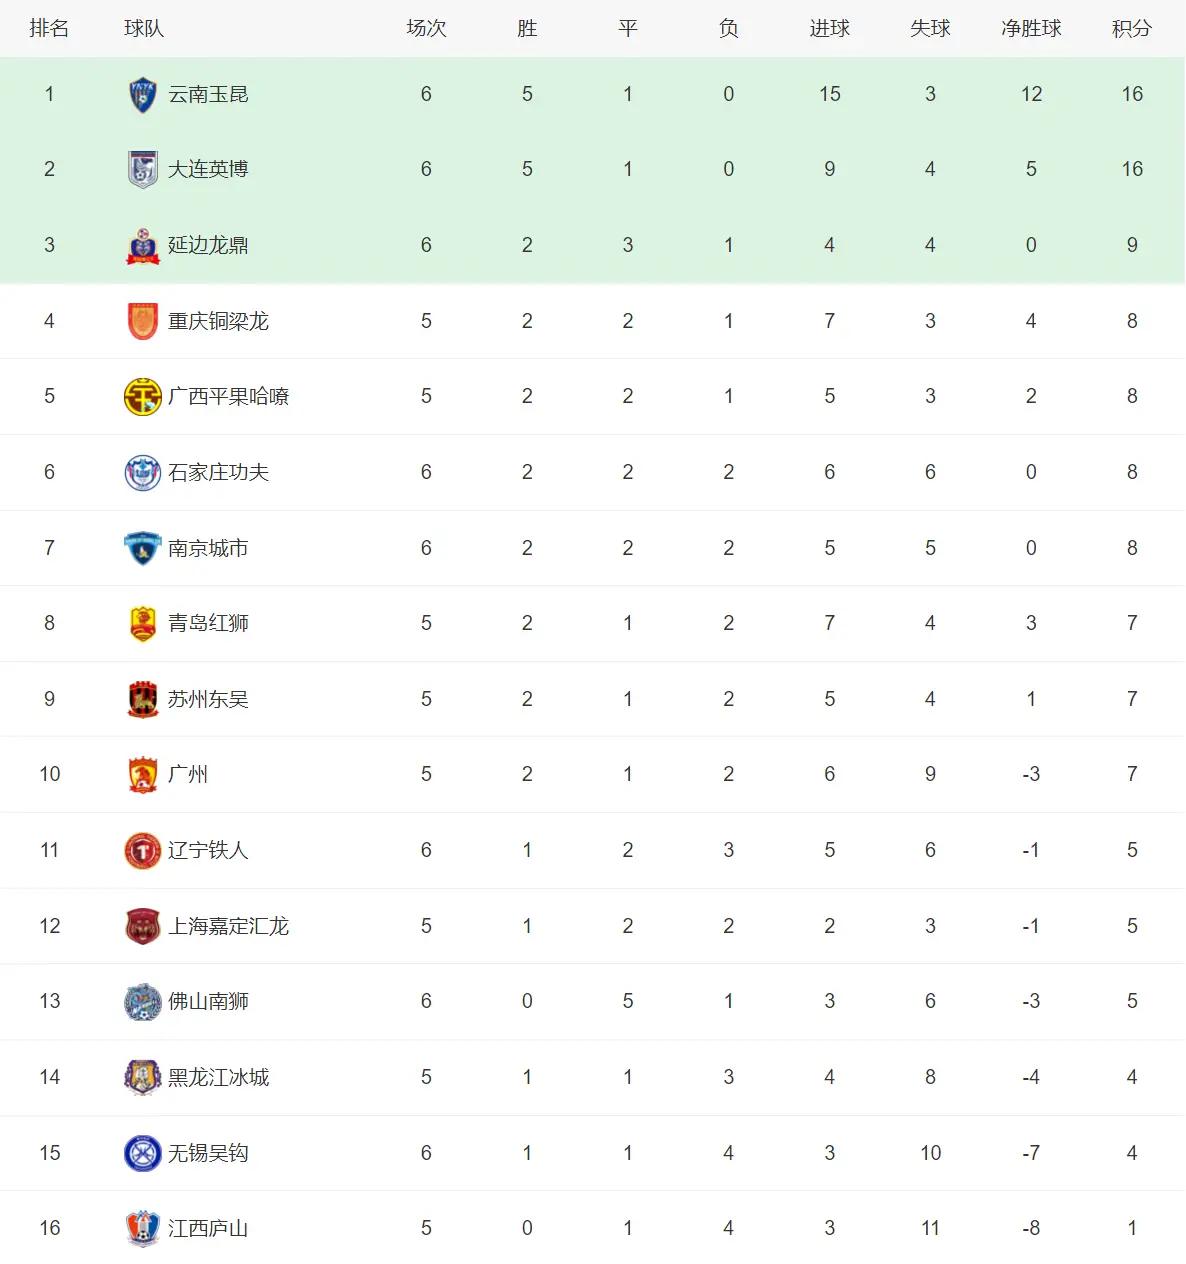Click the 青岛红狮 team crest

(x=143, y=624)
